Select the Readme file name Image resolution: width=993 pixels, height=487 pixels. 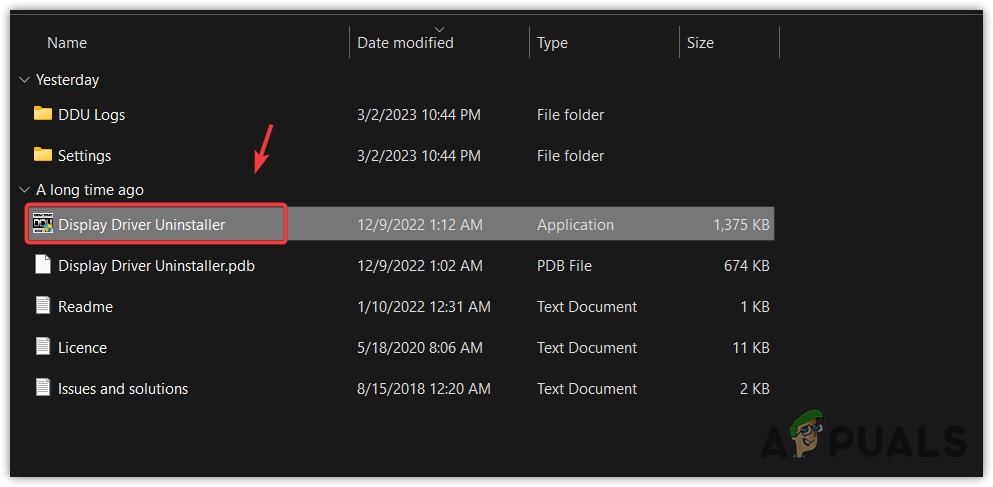(85, 307)
